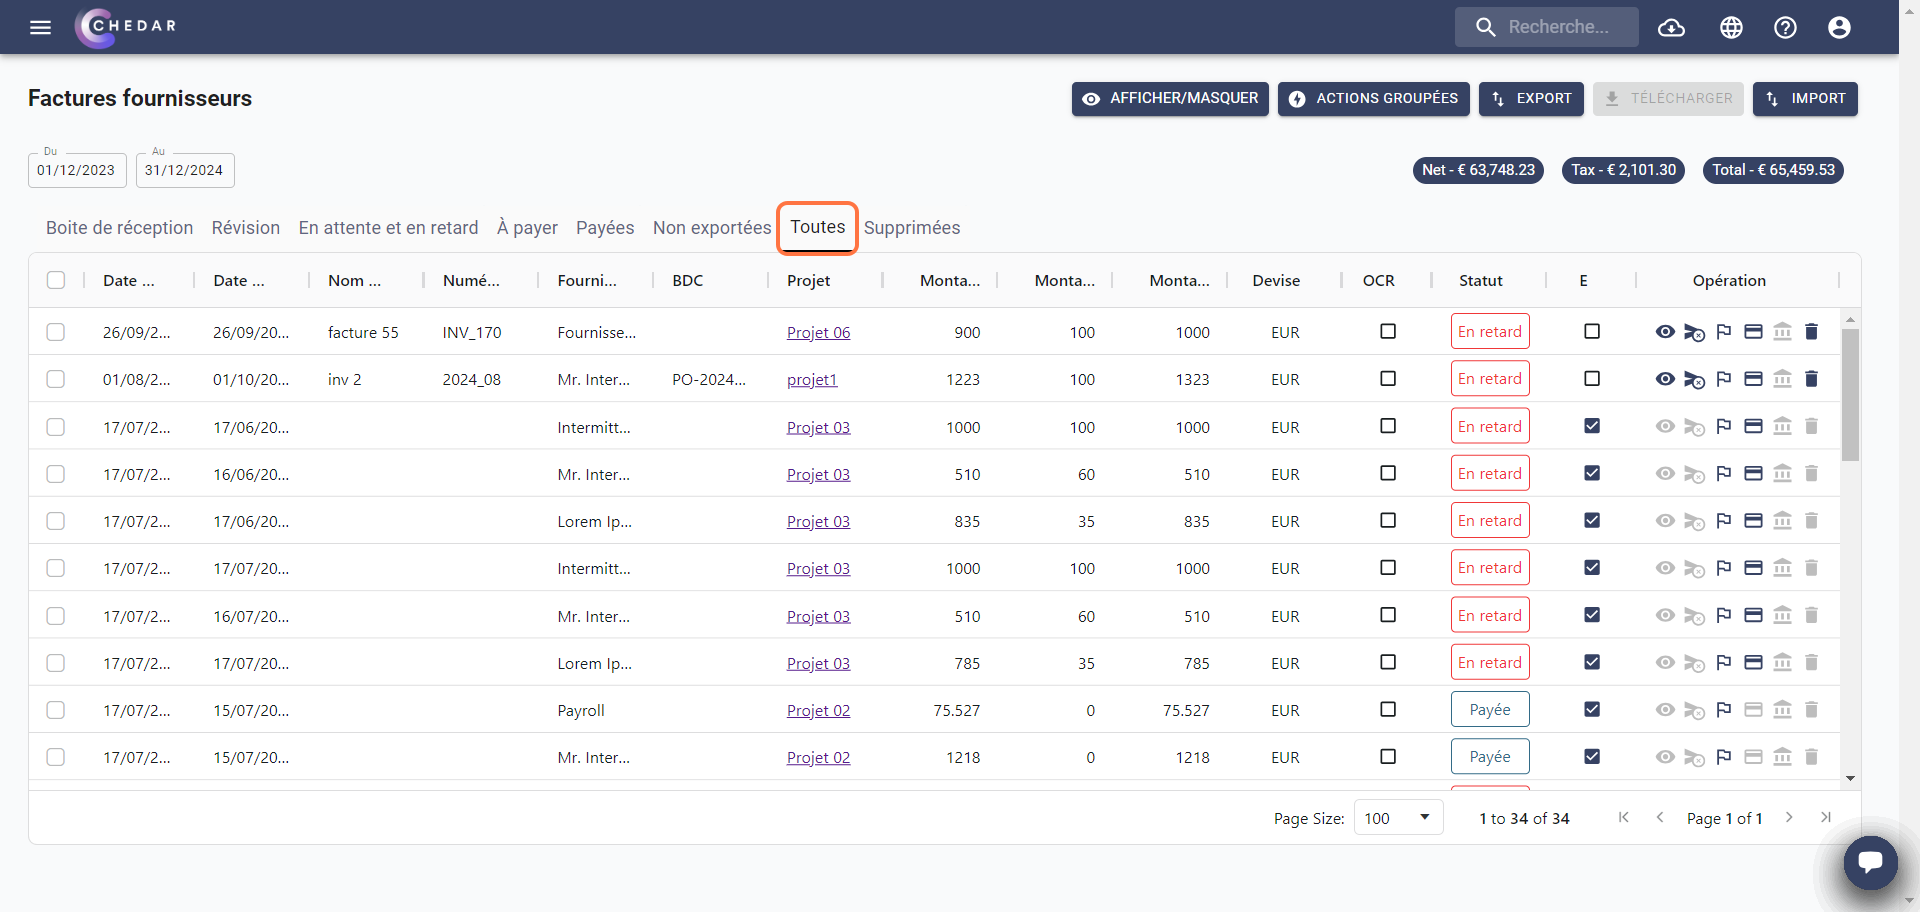The width and height of the screenshot is (1920, 912).
Task: Click the bank icon for facture 55
Action: (x=1782, y=332)
